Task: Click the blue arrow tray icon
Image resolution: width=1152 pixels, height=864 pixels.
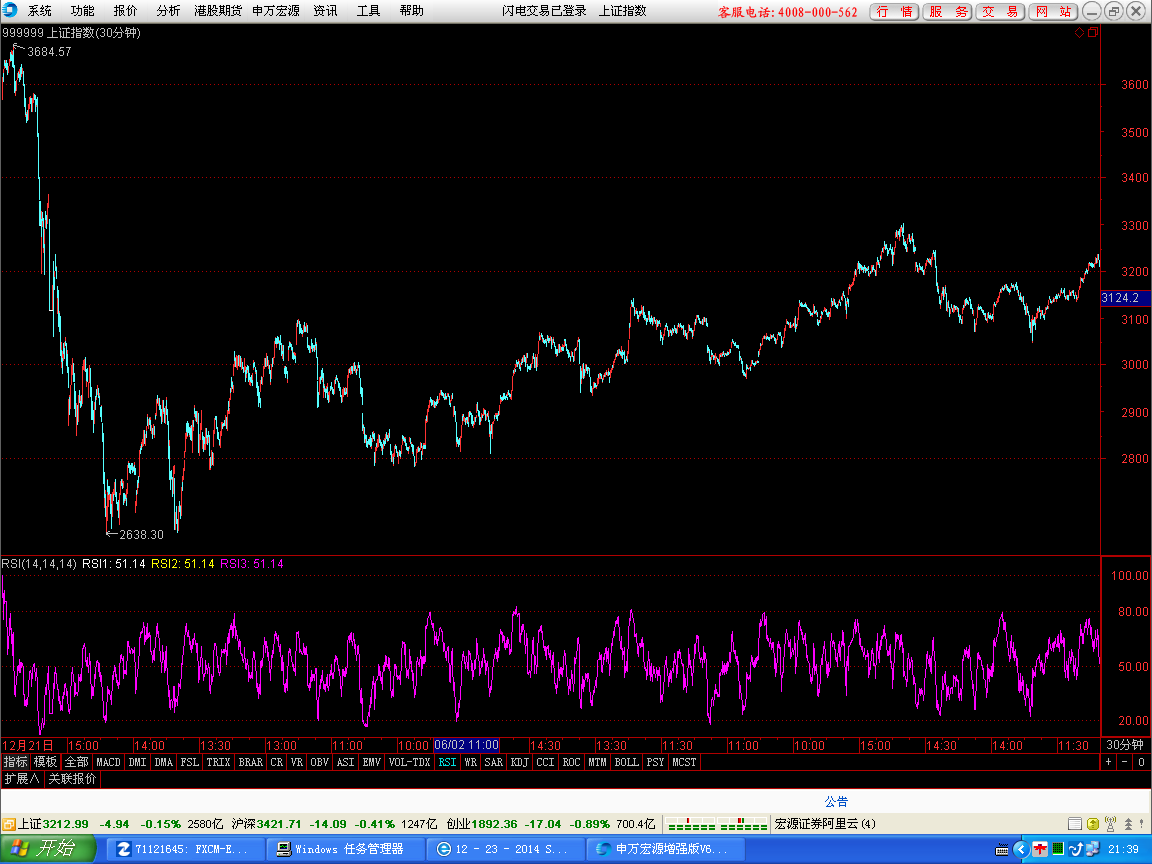Action: pos(1075,849)
